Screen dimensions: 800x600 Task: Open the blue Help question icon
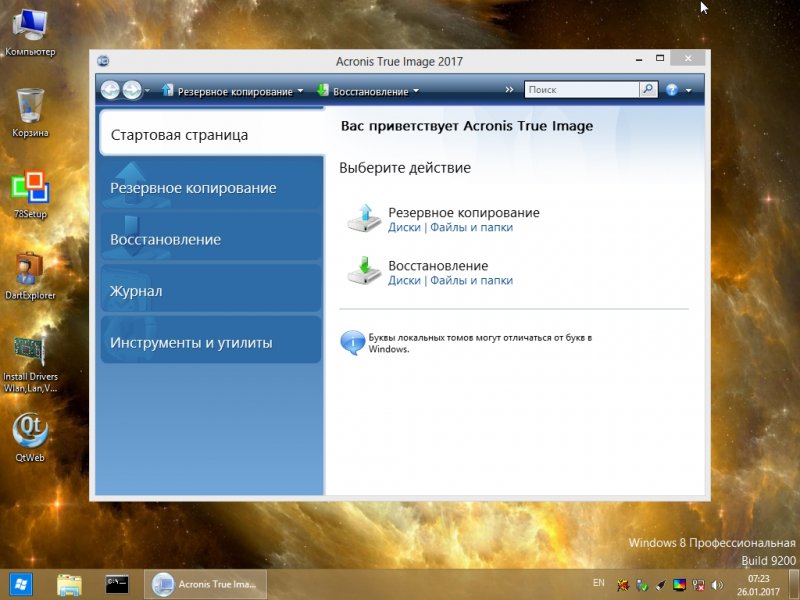tap(671, 90)
